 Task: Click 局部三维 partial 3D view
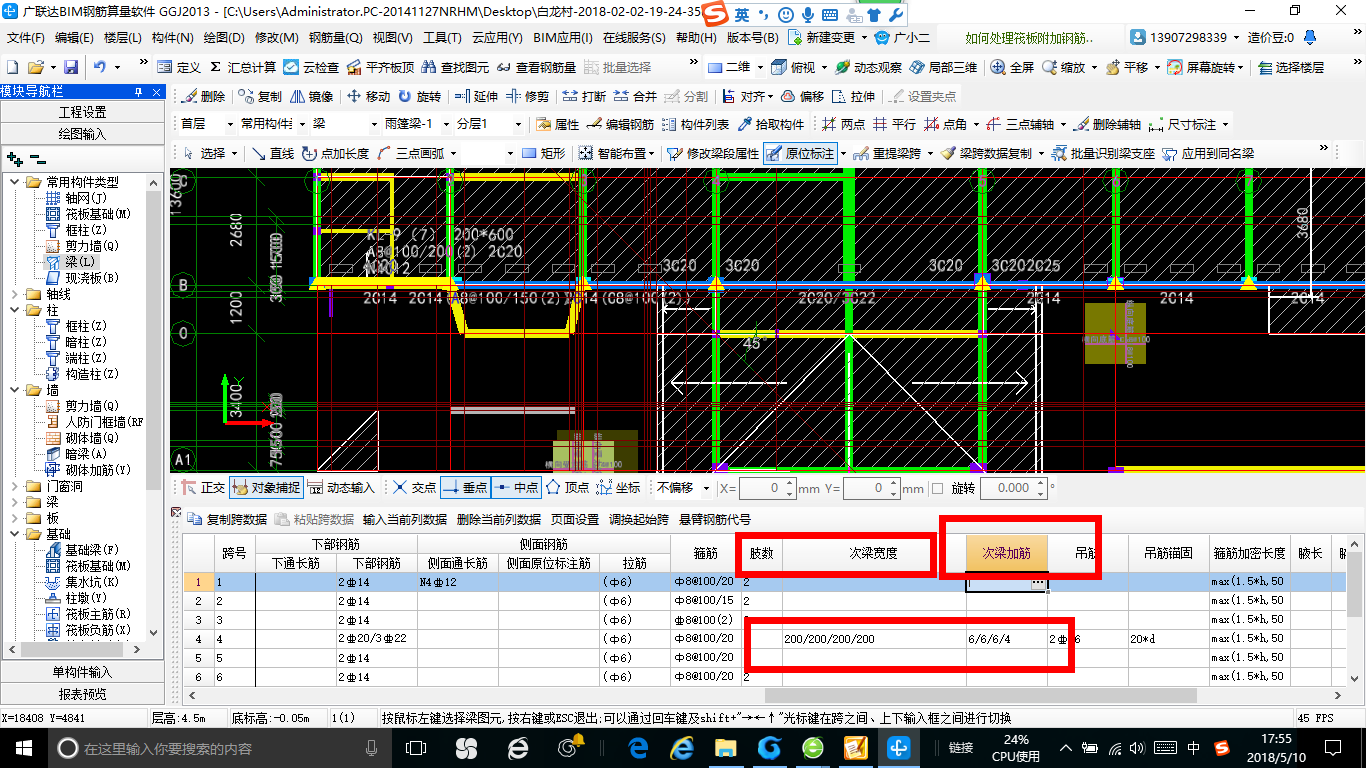pyautogui.click(x=943, y=67)
